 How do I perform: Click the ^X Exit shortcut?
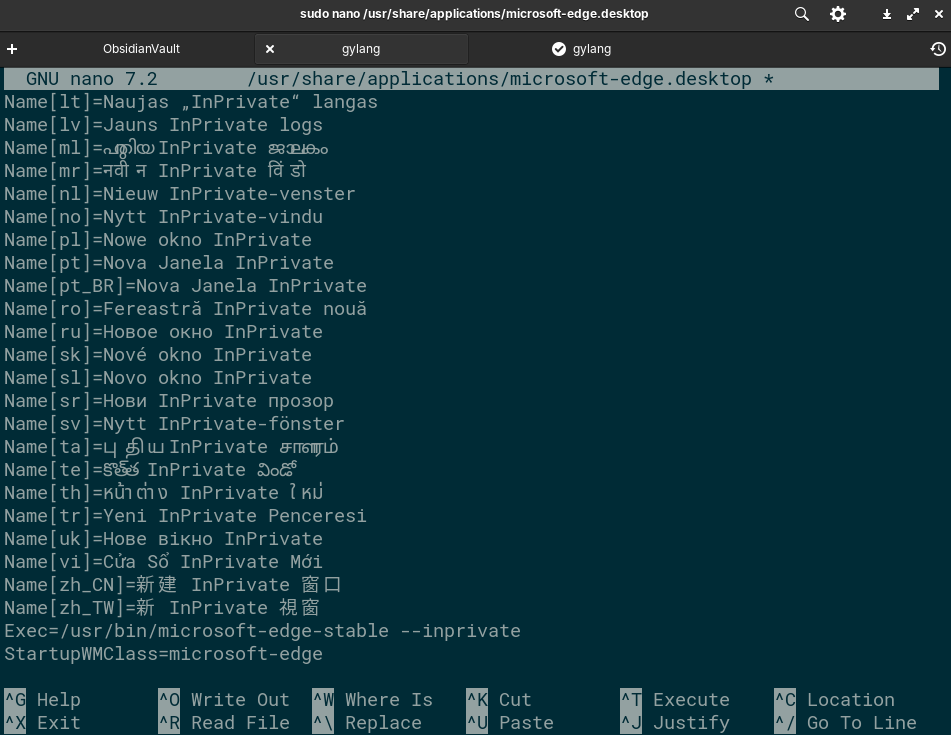click(x=42, y=723)
